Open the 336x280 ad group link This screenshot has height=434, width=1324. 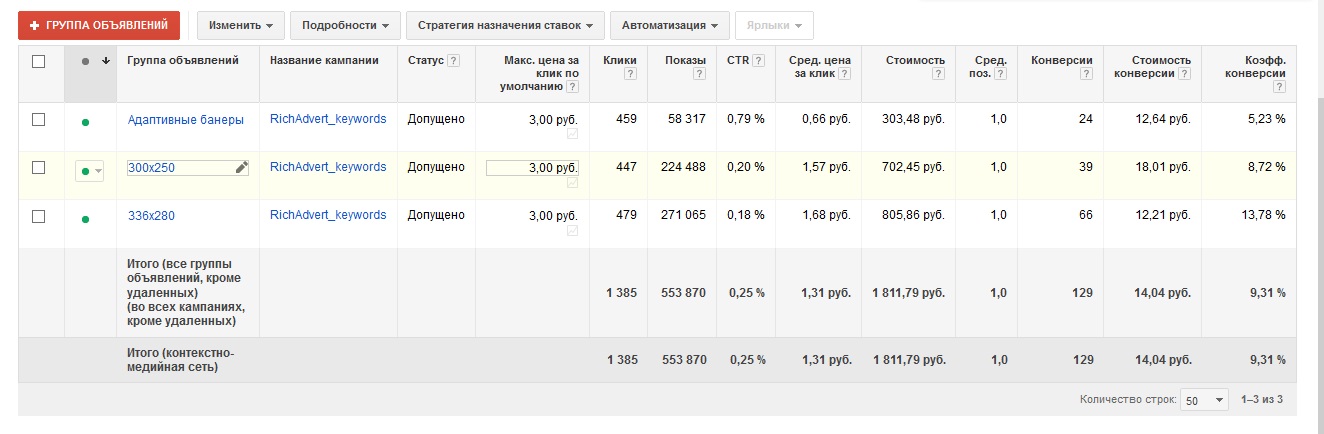(x=151, y=215)
